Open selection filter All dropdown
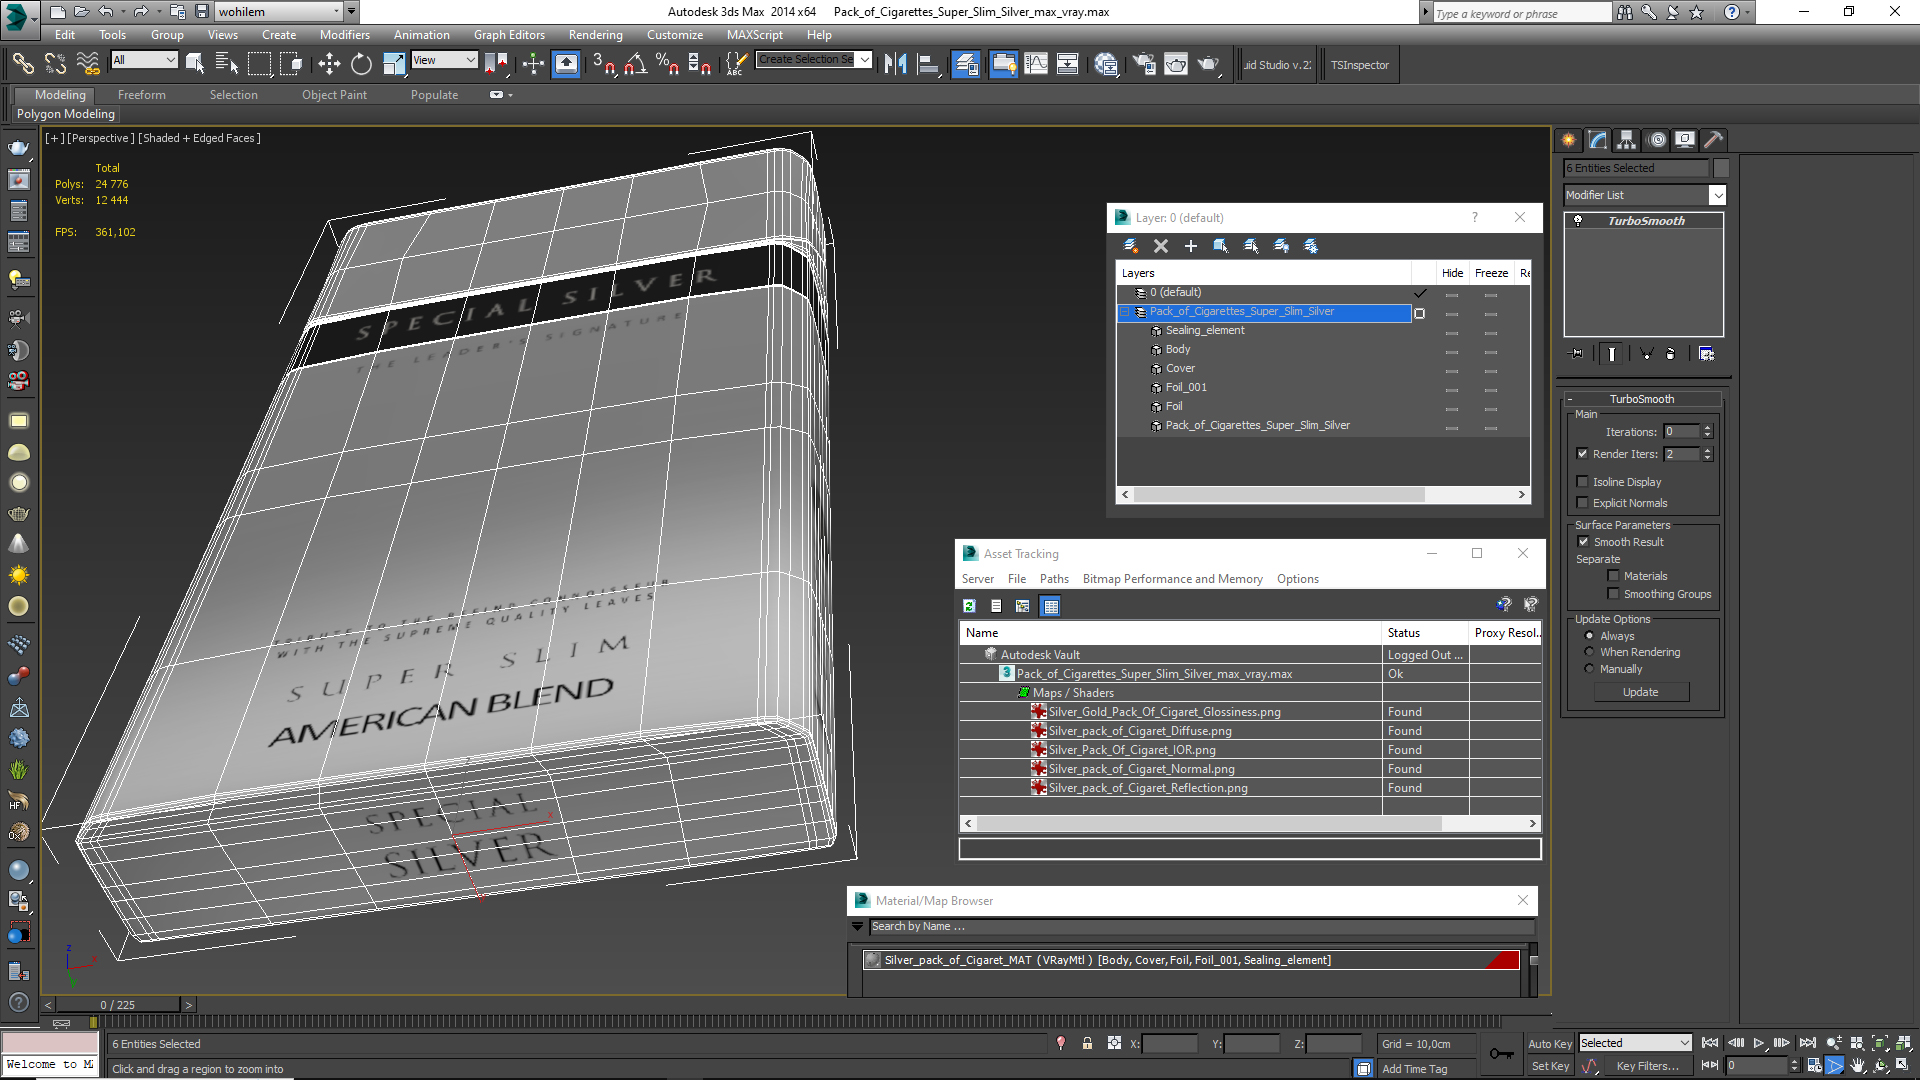The width and height of the screenshot is (1920, 1080). click(144, 60)
